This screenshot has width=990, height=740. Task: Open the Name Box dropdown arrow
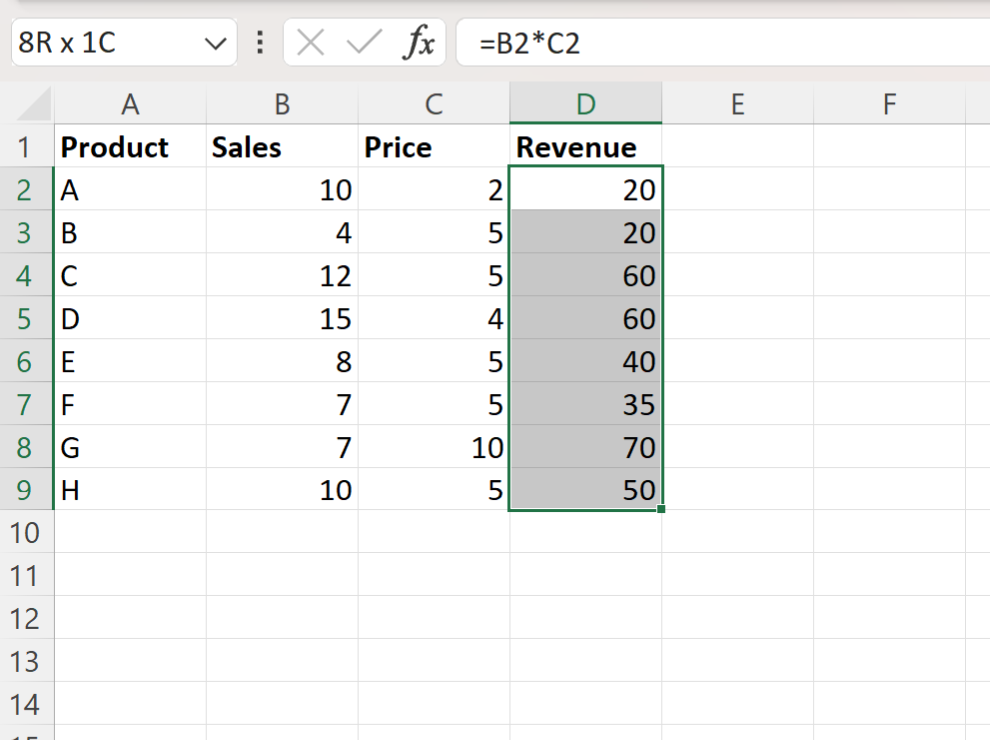[213, 42]
